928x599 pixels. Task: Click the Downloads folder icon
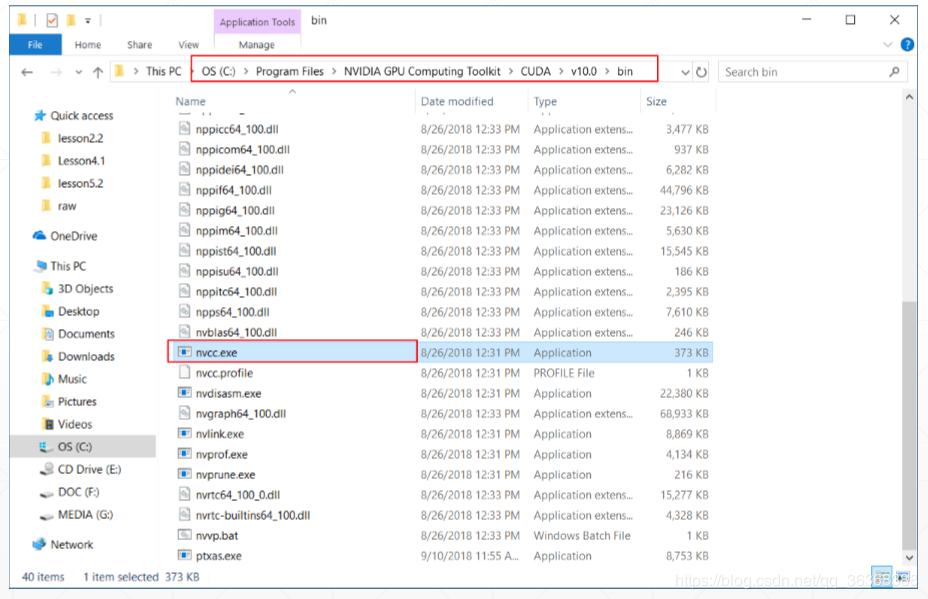pyautogui.click(x=47, y=356)
